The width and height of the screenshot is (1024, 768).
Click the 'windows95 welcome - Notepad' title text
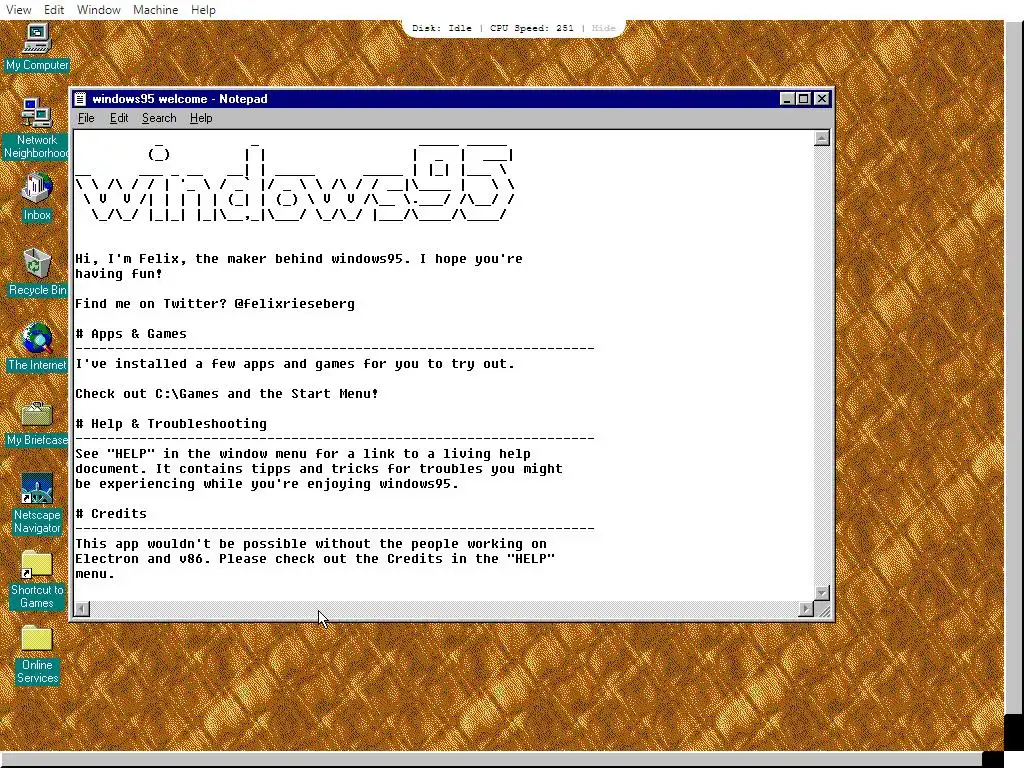point(180,99)
